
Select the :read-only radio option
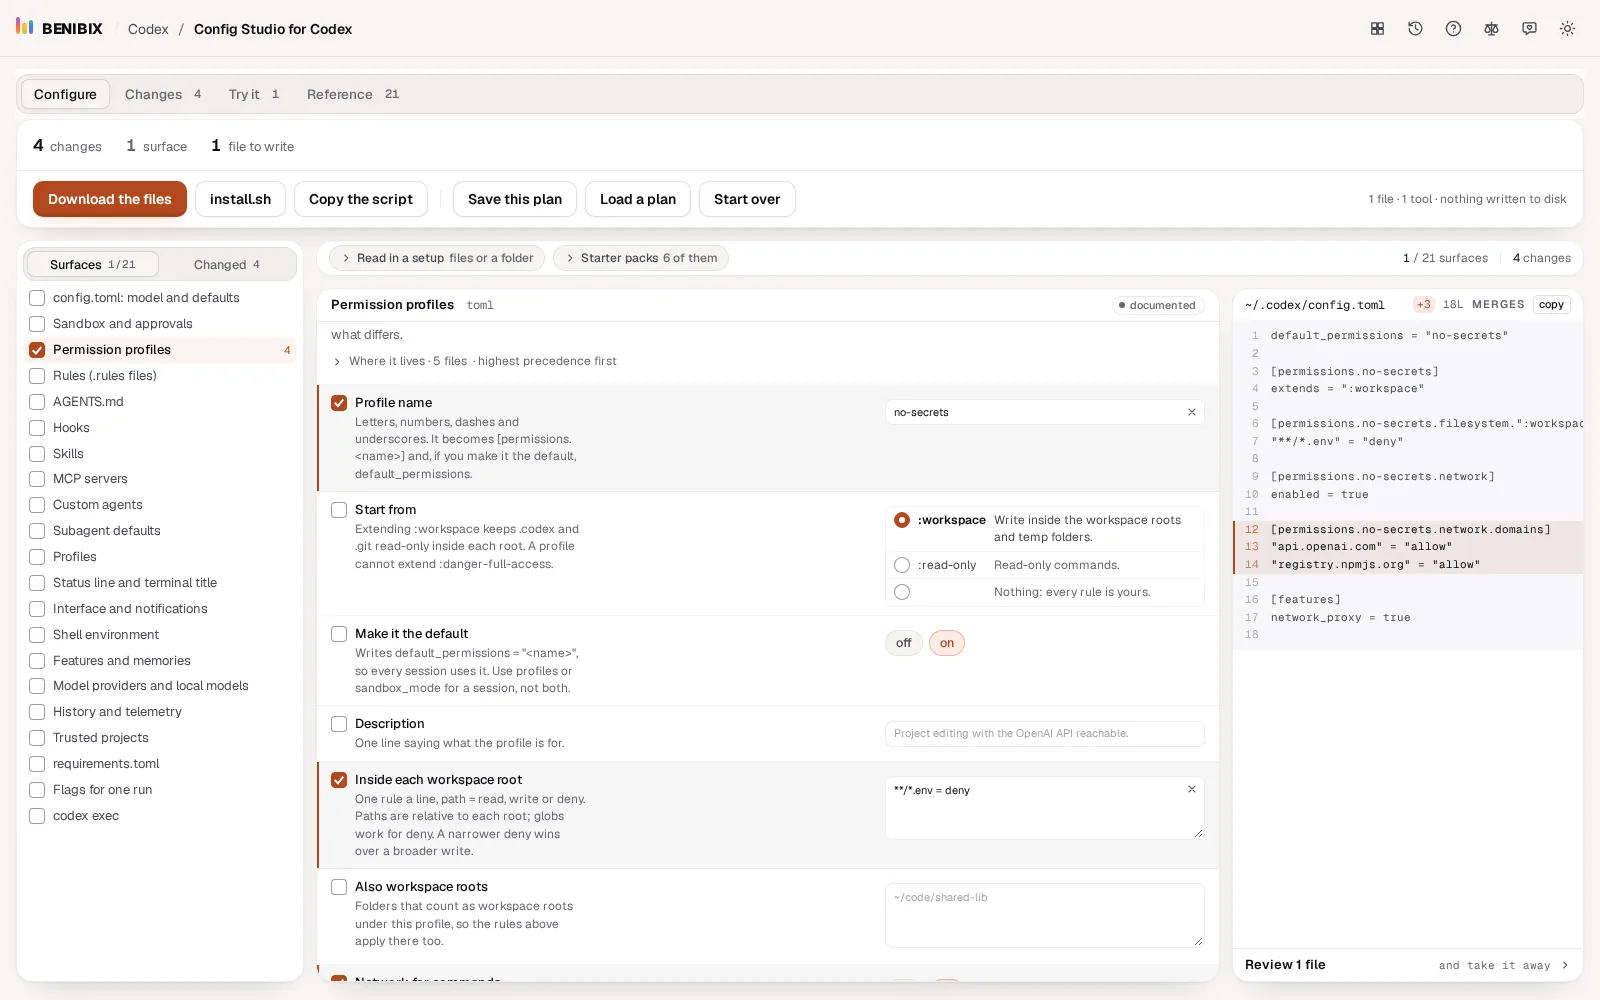(x=902, y=565)
